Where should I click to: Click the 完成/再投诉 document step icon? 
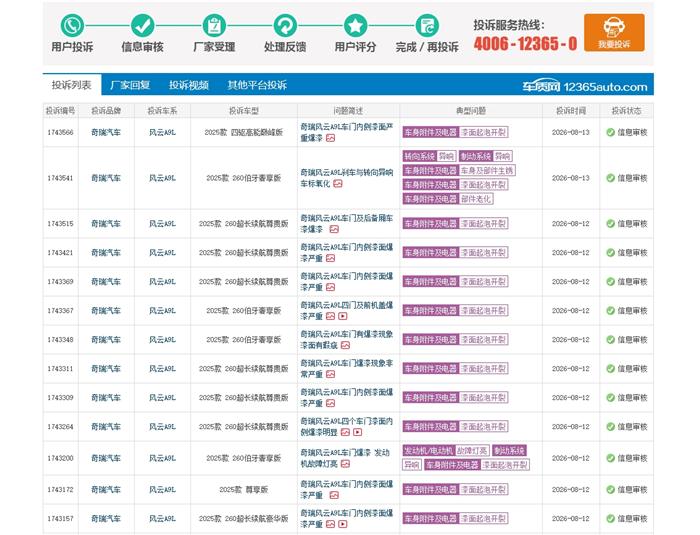click(427, 25)
